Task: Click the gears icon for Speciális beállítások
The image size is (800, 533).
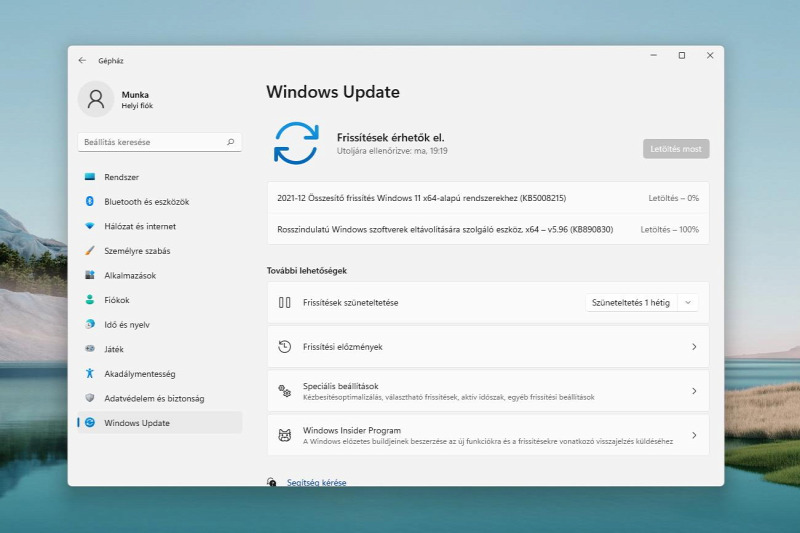Action: pyautogui.click(x=285, y=391)
